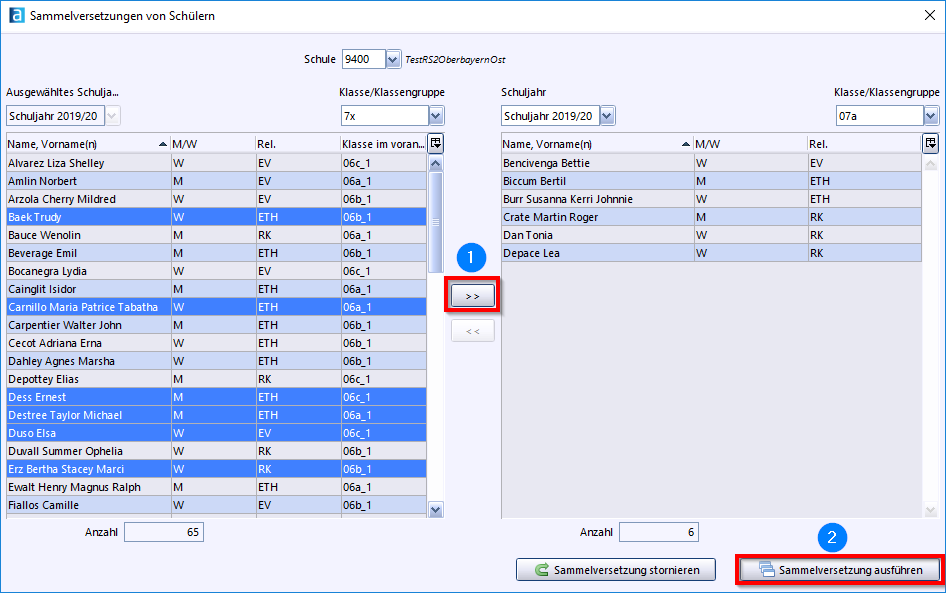Expand the left Klasse/Klassengruppe 7x dropdown
Image resolution: width=946 pixels, height=593 pixels.
pos(435,117)
